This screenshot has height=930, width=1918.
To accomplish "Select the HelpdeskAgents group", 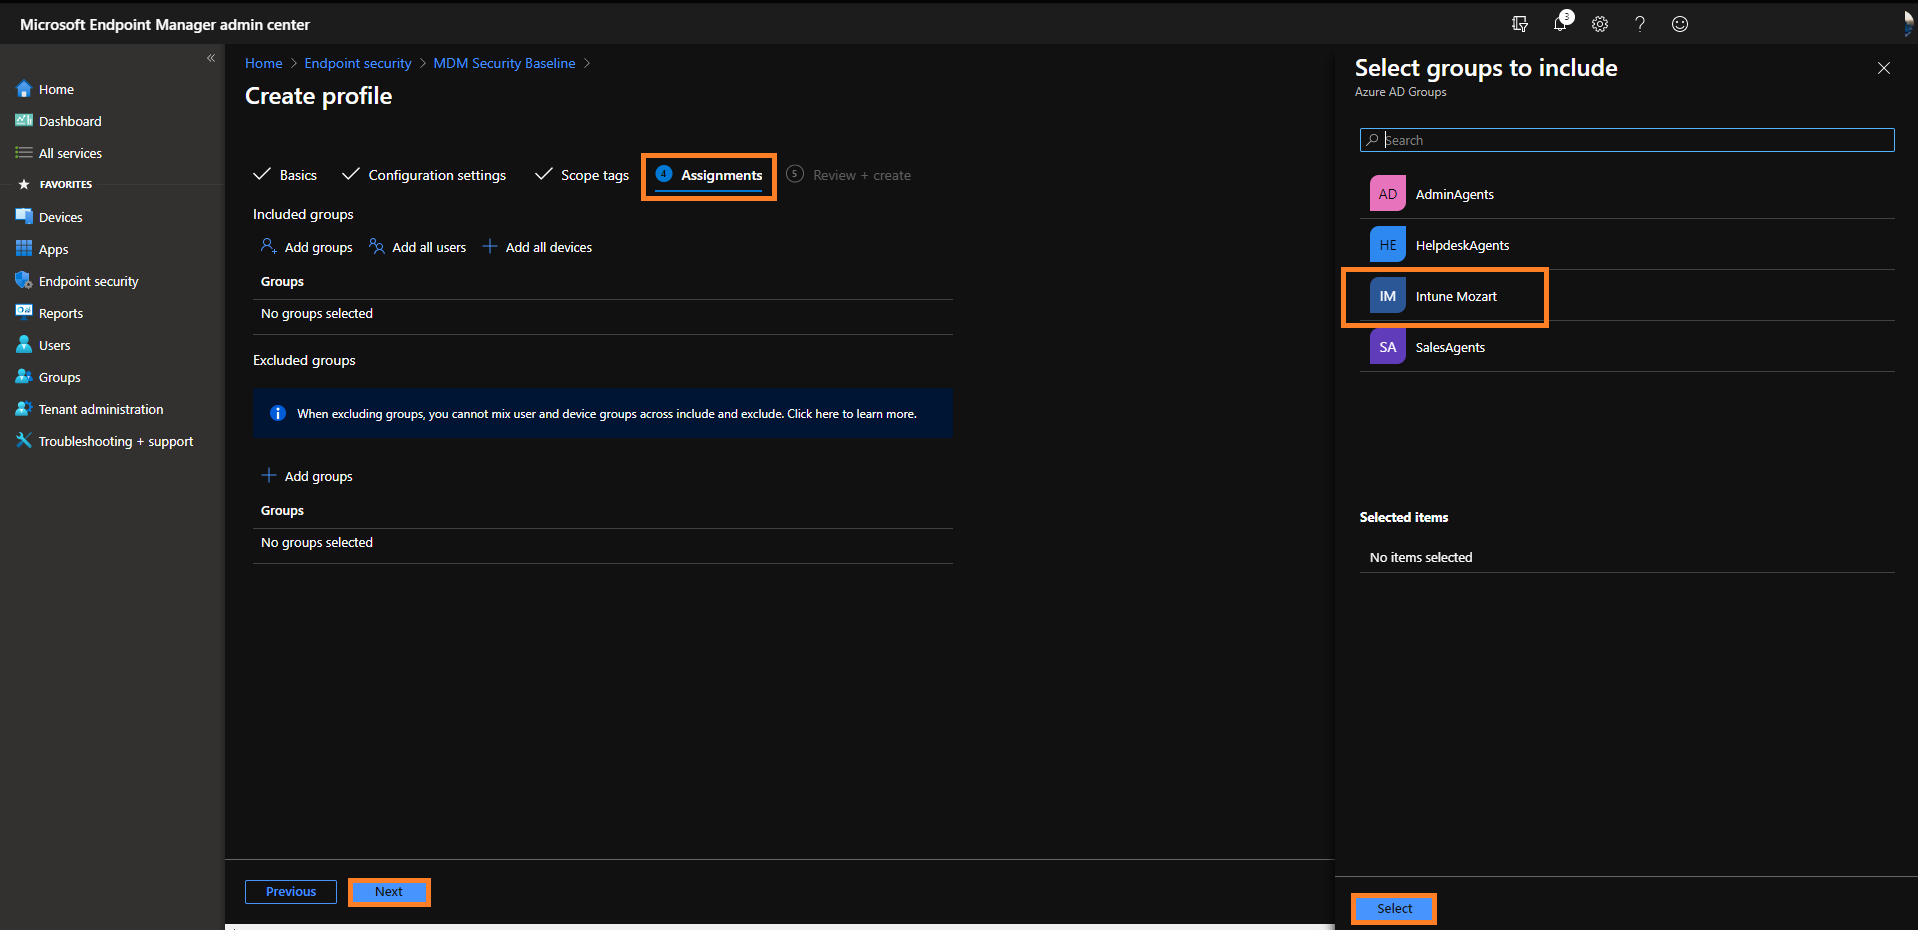I will point(1627,245).
